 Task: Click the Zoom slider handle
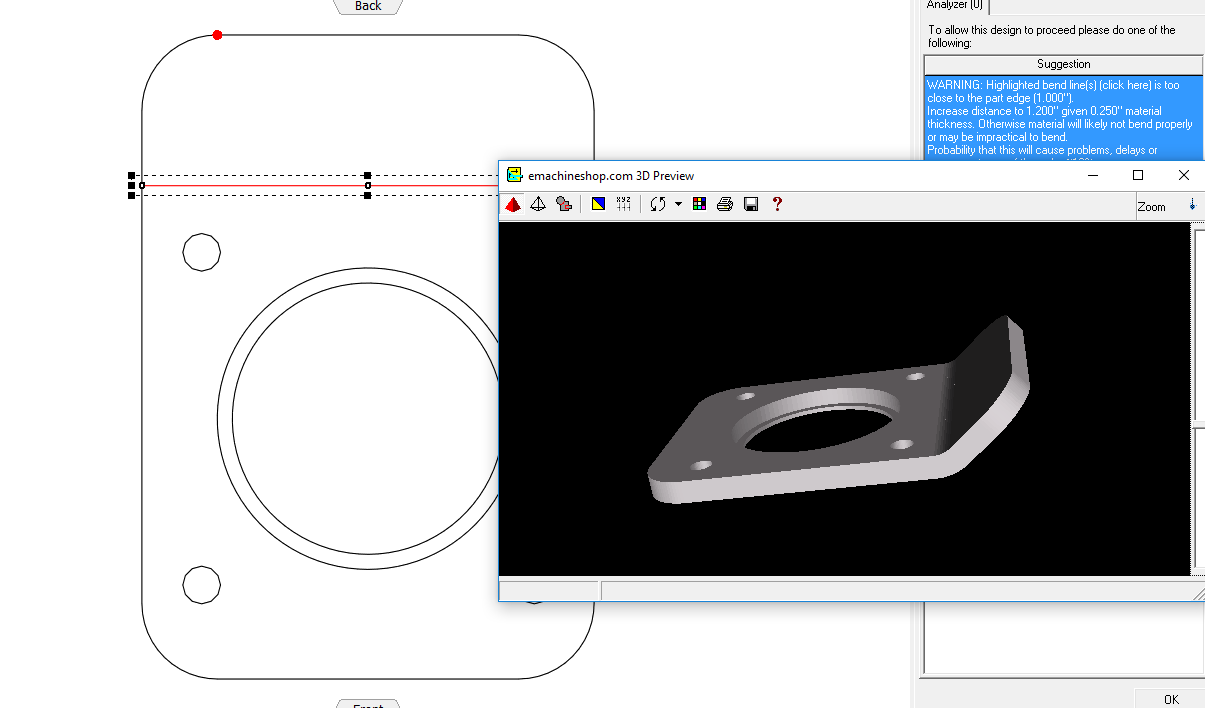1192,204
